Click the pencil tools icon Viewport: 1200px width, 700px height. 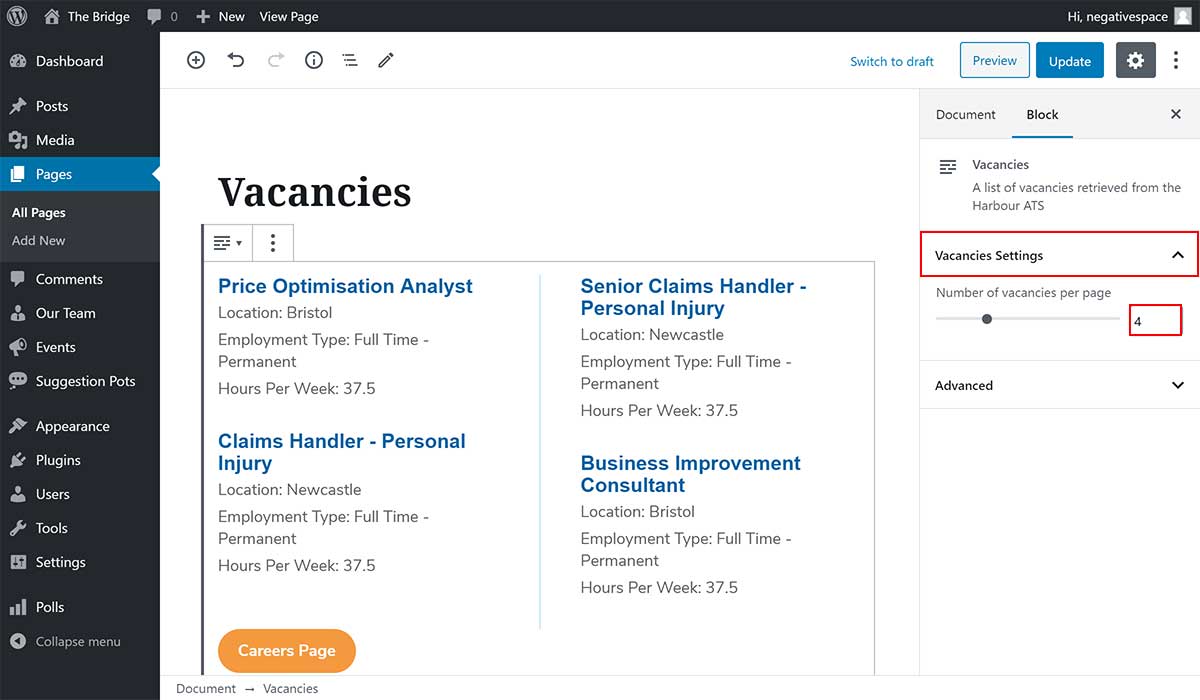(386, 60)
